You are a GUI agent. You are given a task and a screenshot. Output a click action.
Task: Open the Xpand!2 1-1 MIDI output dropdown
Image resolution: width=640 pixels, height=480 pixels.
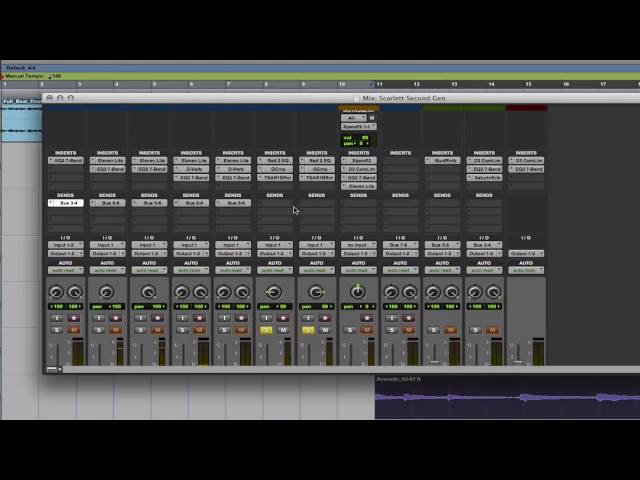point(358,127)
